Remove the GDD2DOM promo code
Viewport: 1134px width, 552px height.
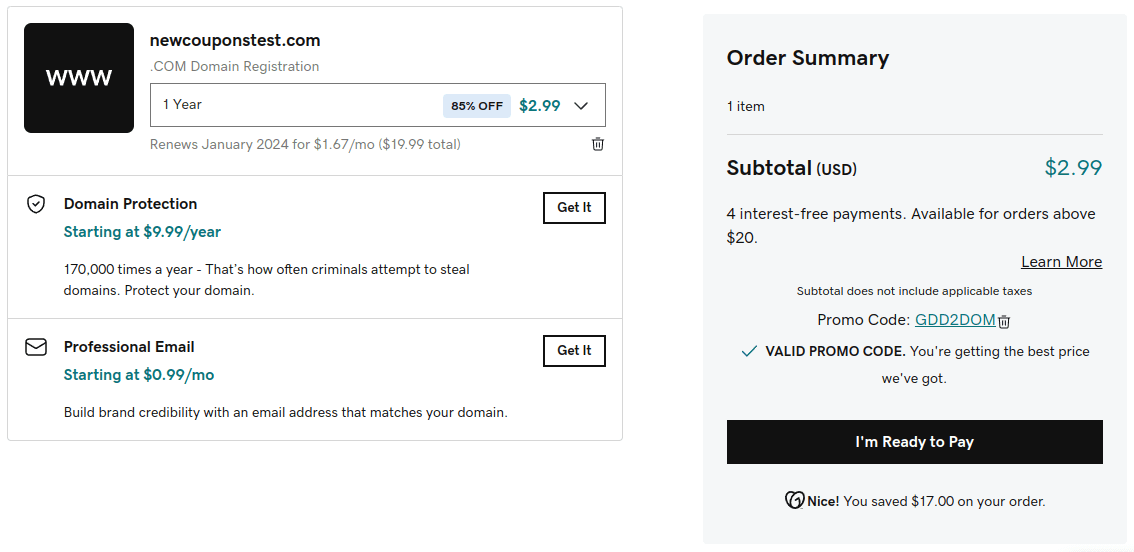click(1005, 321)
